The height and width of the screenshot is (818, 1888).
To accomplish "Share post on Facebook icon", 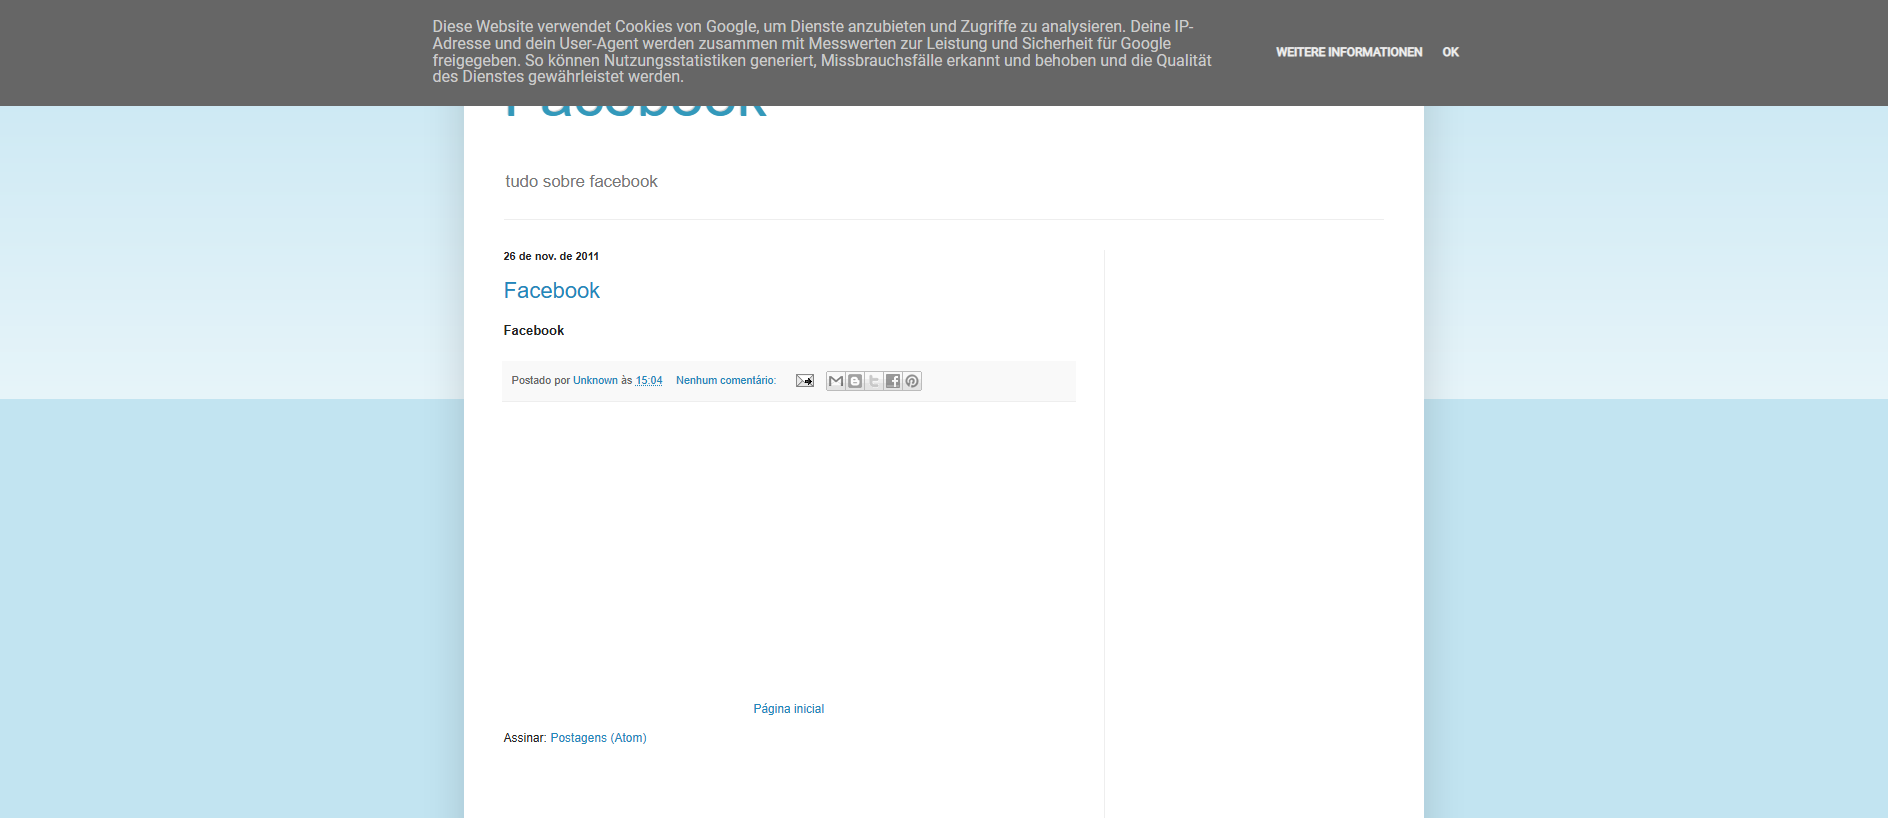I will click(x=893, y=381).
